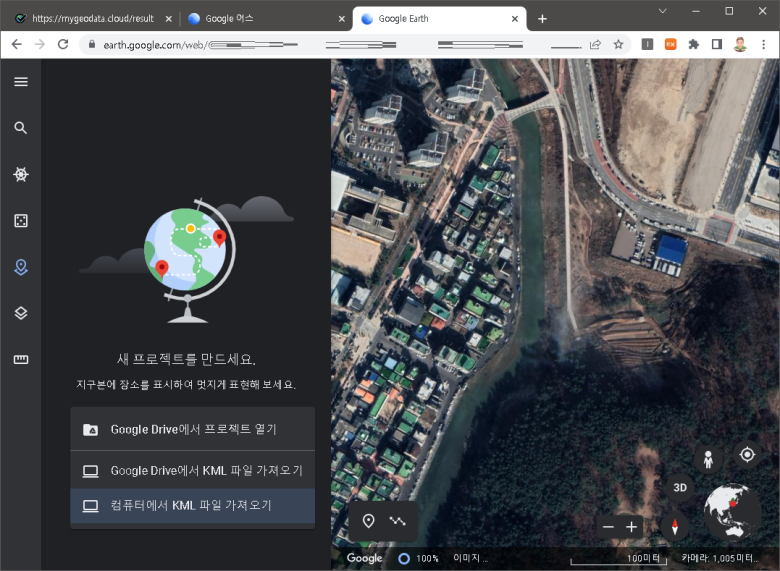This screenshot has width=780, height=571.
Task: Click the I'm Feeling Lucky dice icon
Action: 21,220
